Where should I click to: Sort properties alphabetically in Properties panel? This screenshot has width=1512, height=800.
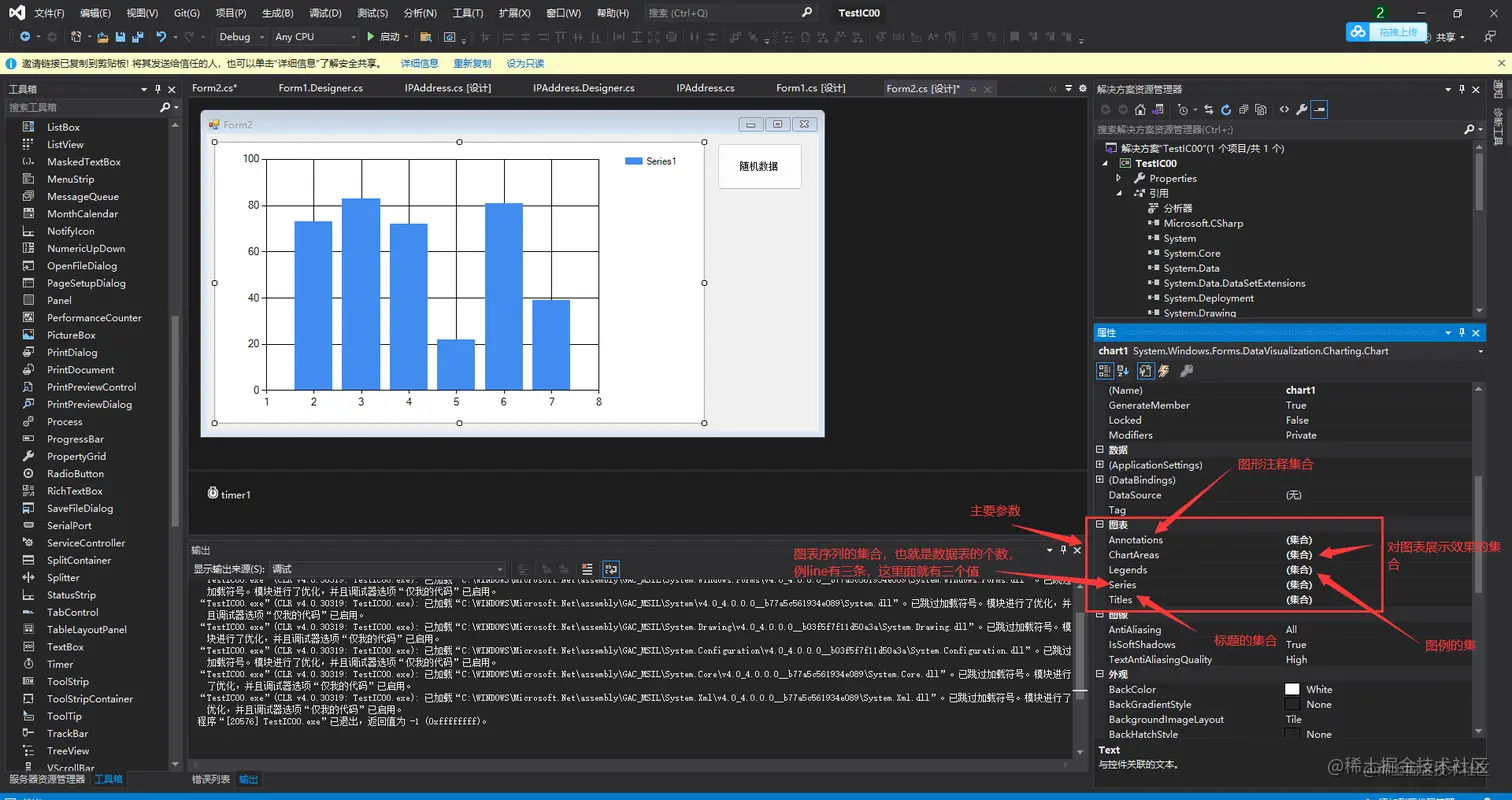pyautogui.click(x=1123, y=371)
